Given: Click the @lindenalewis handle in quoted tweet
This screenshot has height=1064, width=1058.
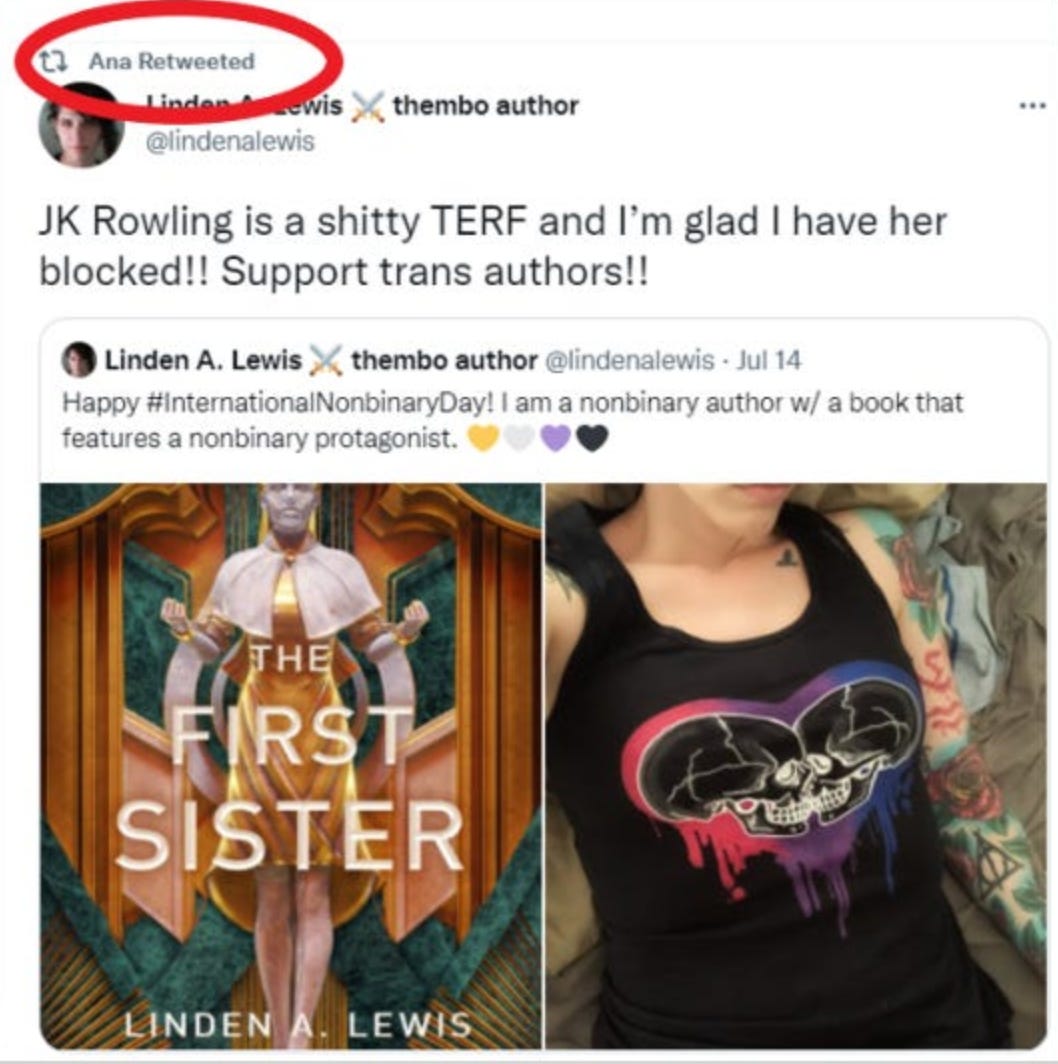Looking at the screenshot, I should [630, 360].
